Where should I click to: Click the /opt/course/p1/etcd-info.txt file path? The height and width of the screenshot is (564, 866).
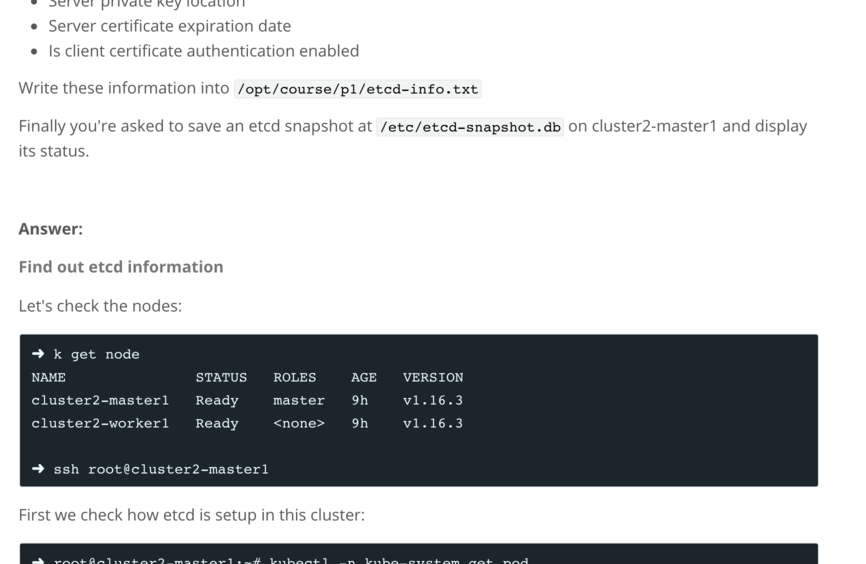click(x=357, y=89)
